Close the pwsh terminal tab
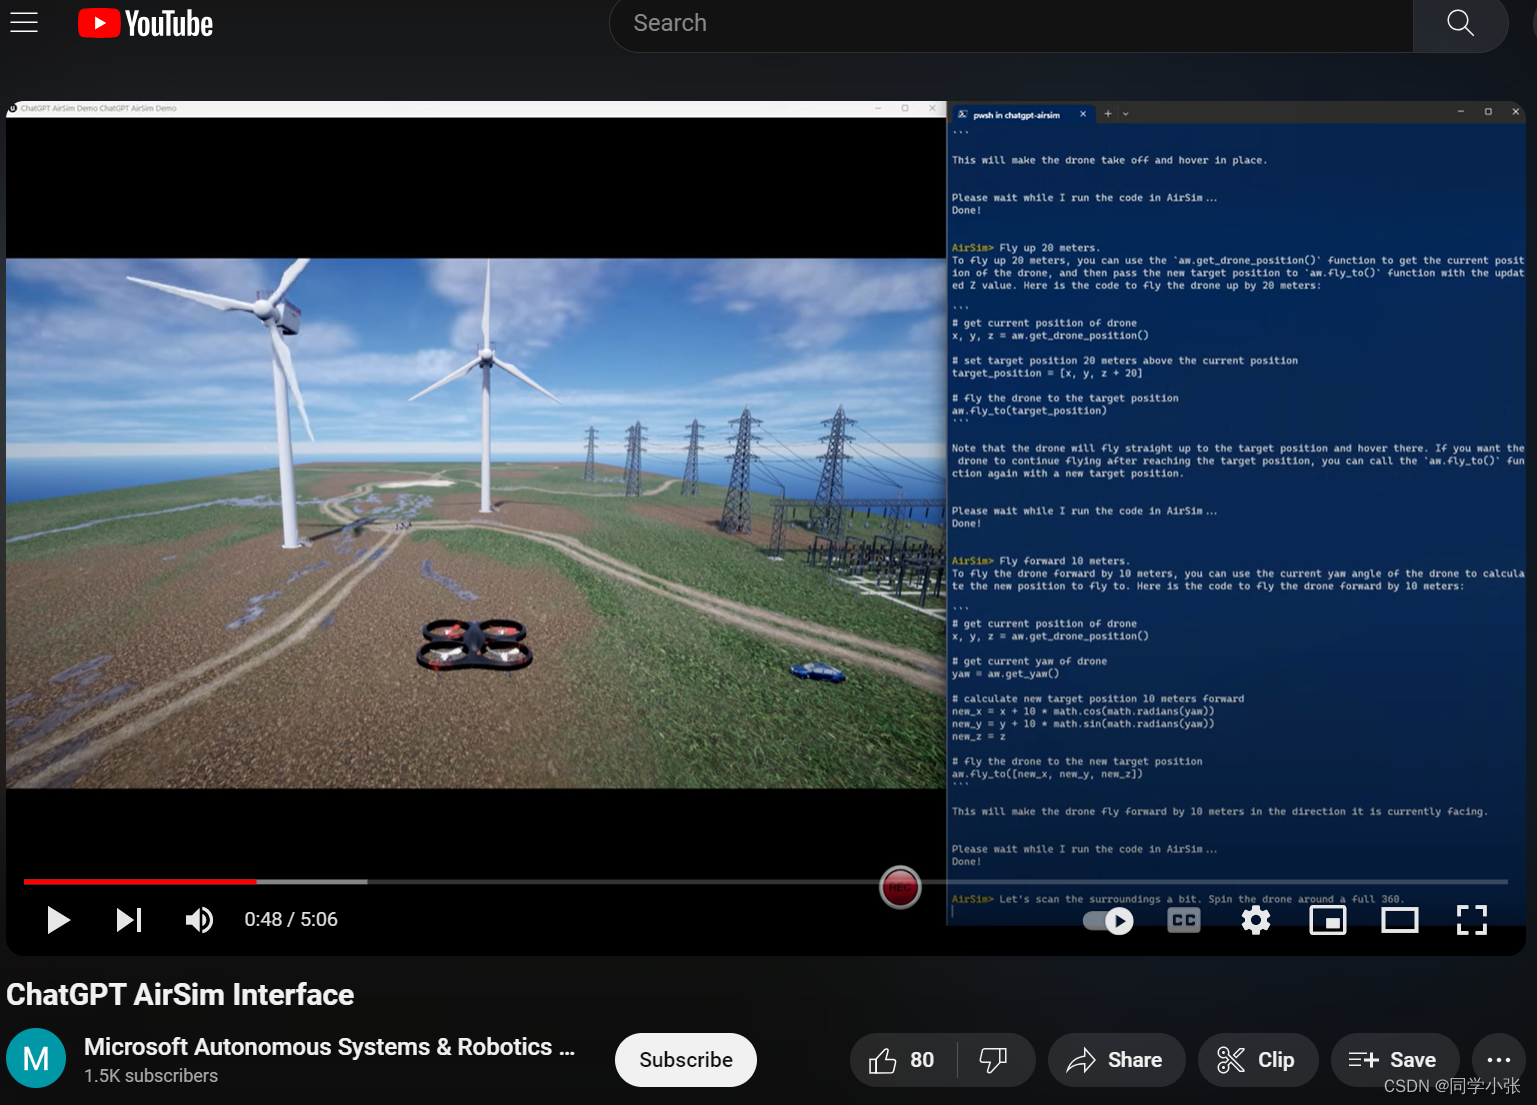Image resolution: width=1537 pixels, height=1105 pixels. (1083, 114)
